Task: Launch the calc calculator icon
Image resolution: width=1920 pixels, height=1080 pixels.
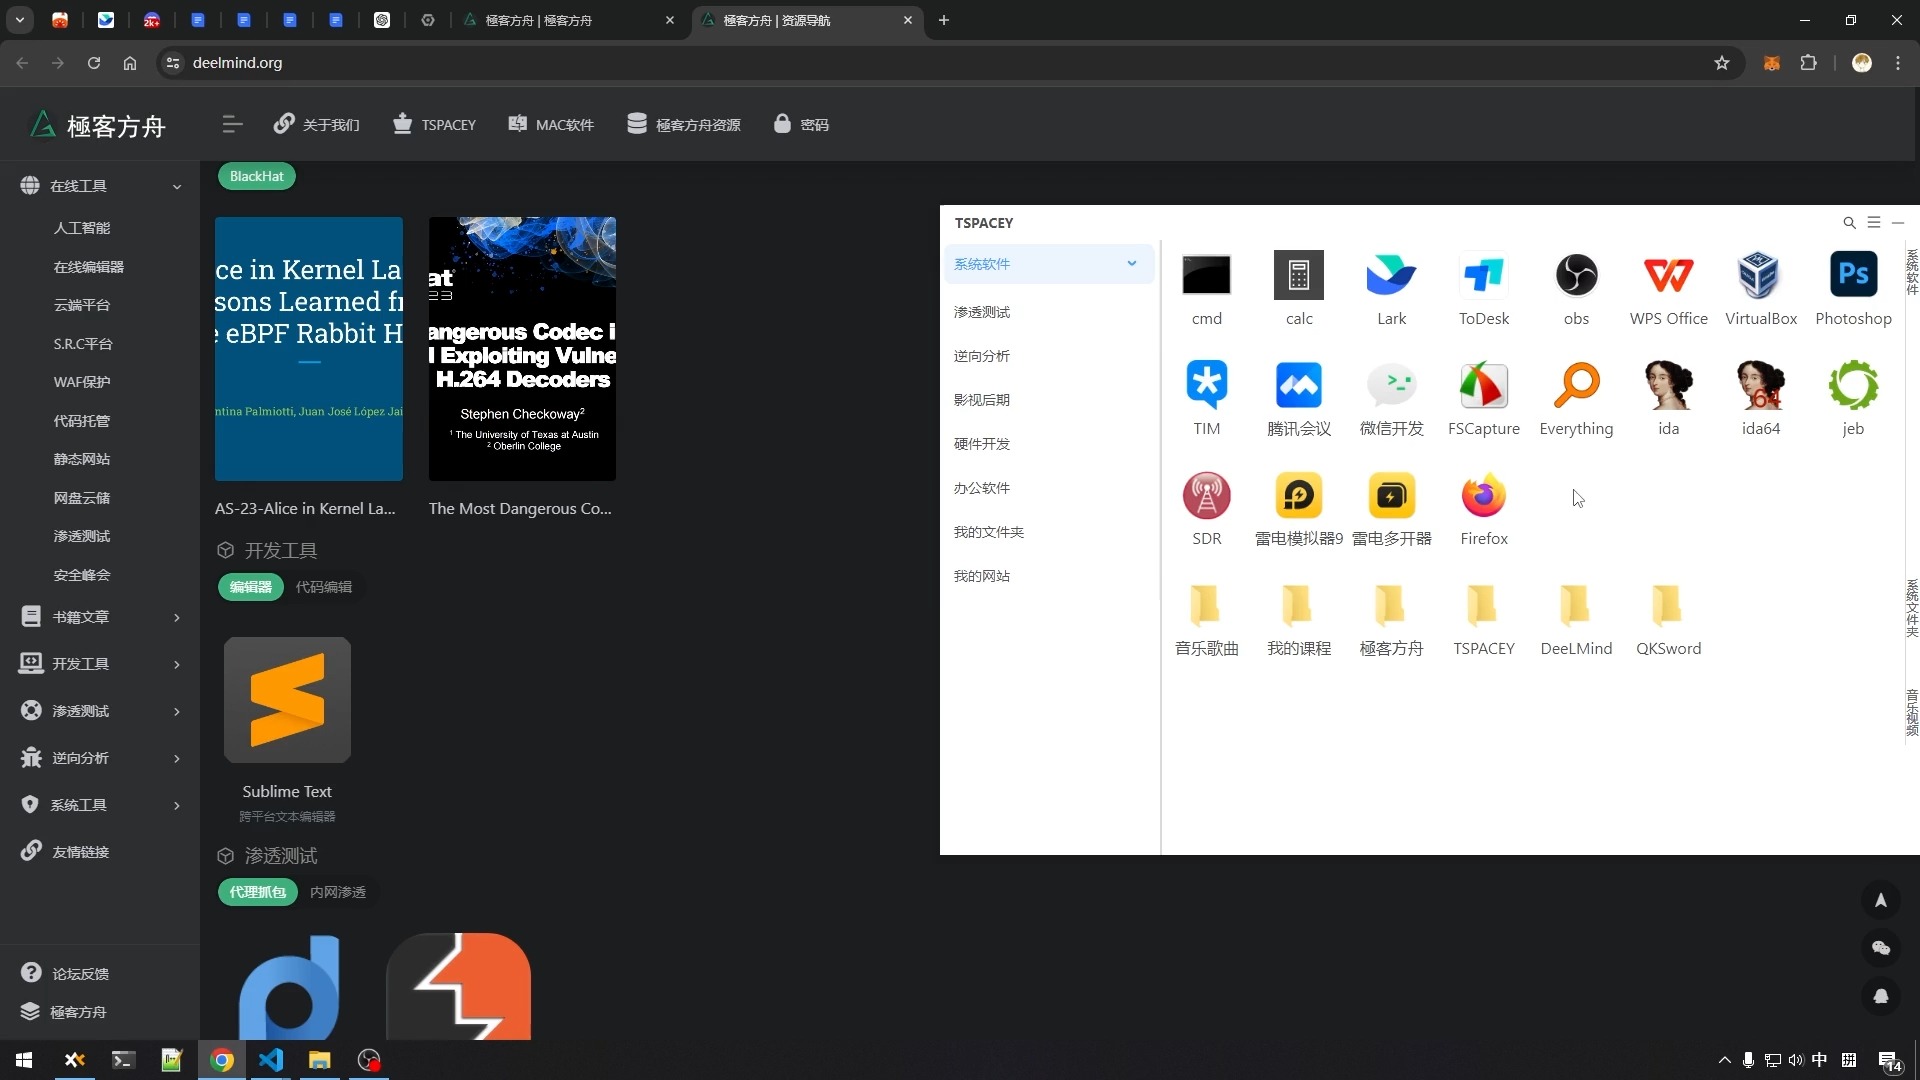Action: 1298,276
